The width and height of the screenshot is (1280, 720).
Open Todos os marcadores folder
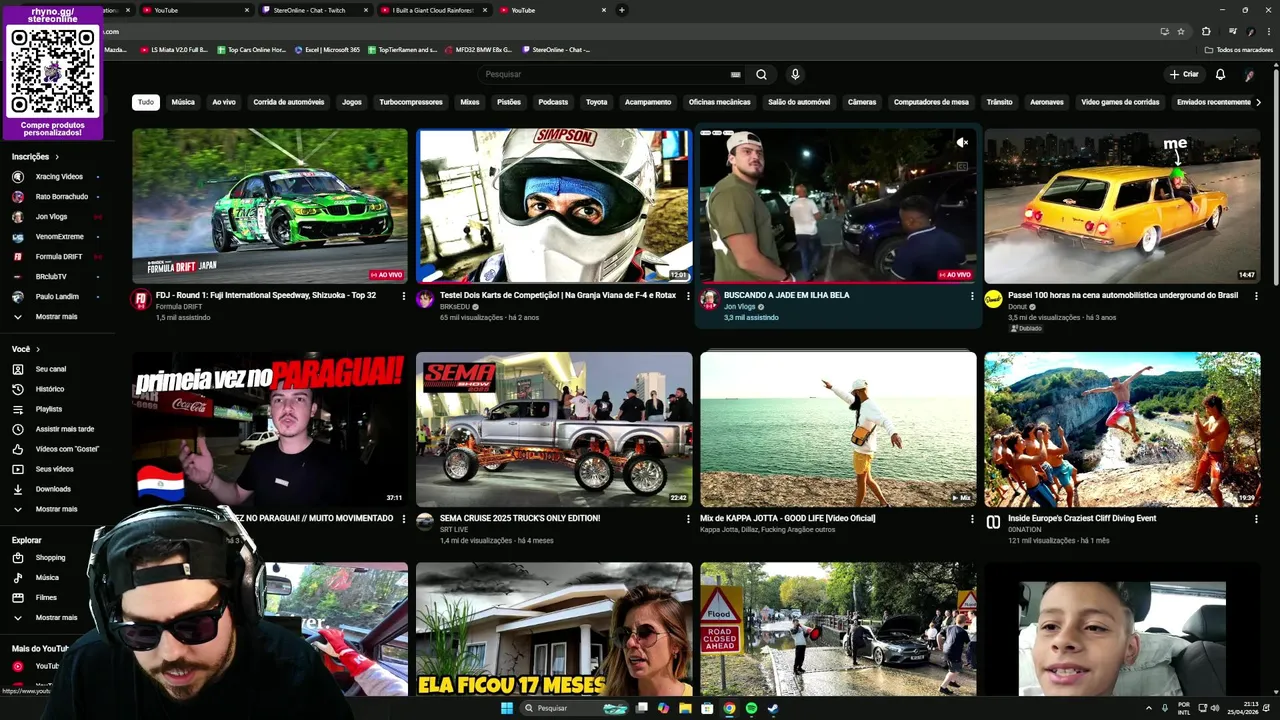tap(1239, 49)
